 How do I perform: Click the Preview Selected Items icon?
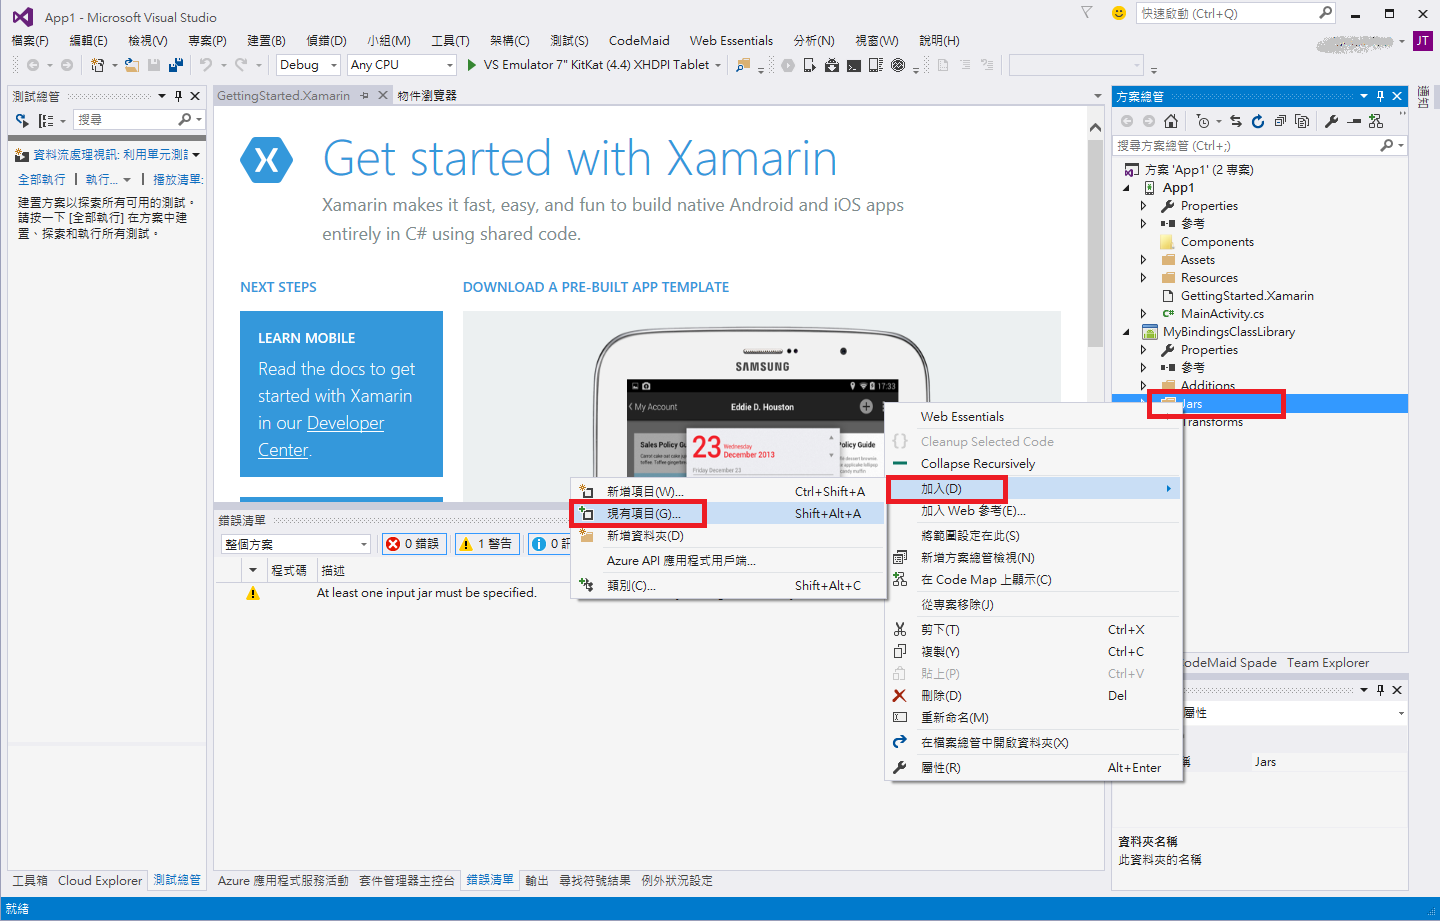pyautogui.click(x=1354, y=121)
